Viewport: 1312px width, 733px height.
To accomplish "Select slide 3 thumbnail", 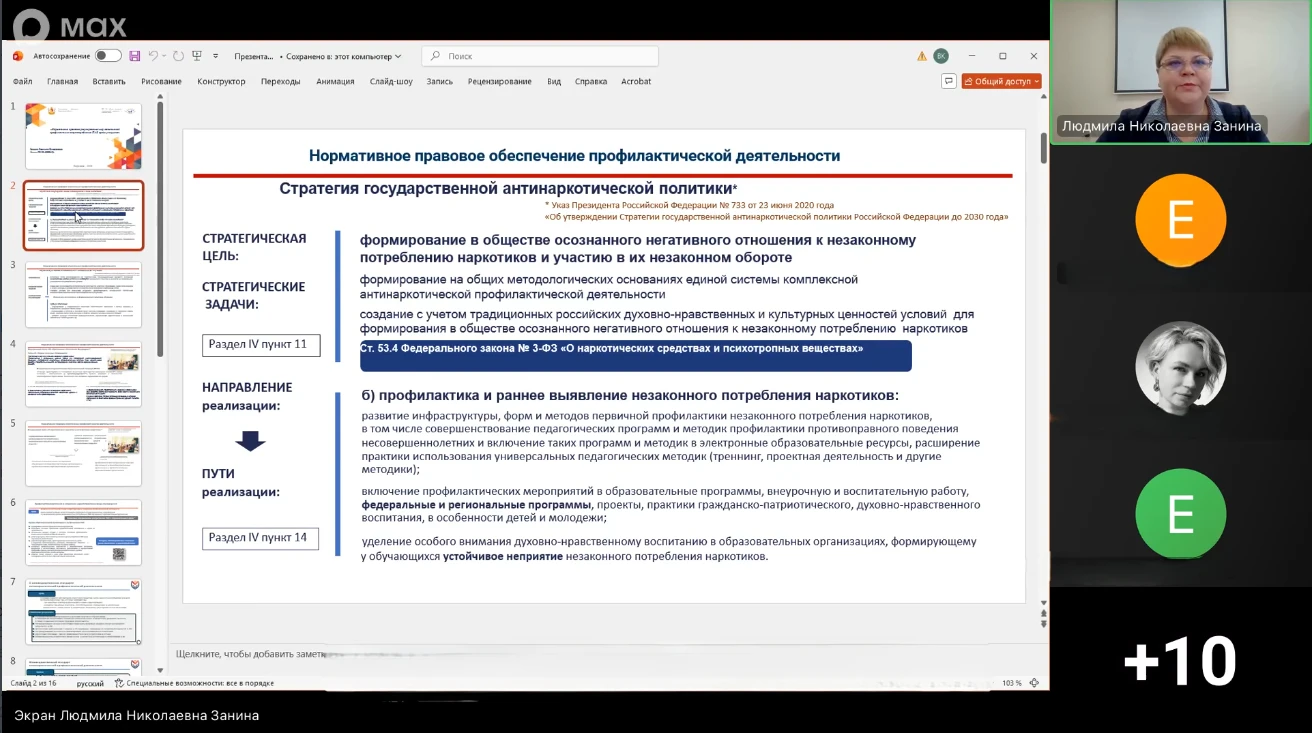I will click(83, 295).
